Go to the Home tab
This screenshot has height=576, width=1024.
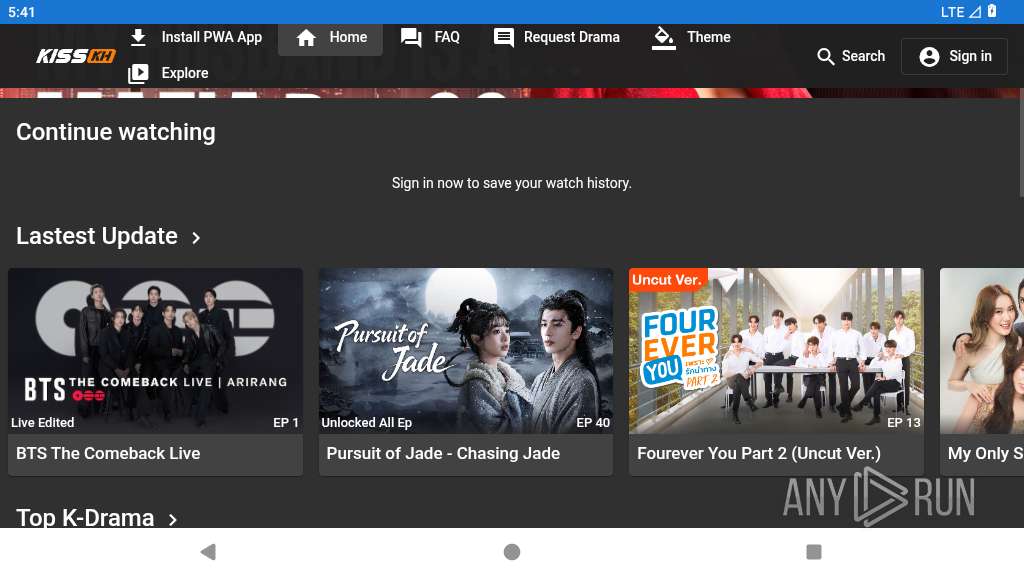pyautogui.click(x=330, y=38)
